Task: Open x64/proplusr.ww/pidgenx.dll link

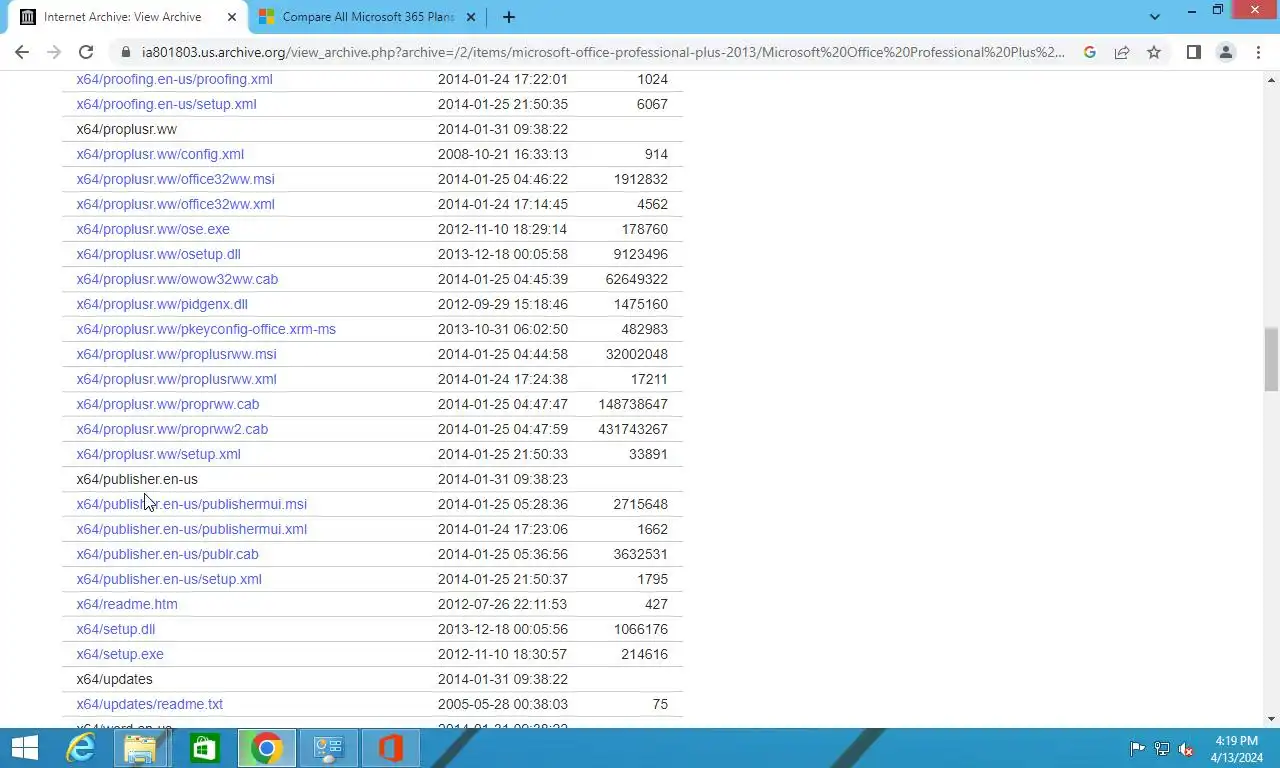Action: (162, 304)
